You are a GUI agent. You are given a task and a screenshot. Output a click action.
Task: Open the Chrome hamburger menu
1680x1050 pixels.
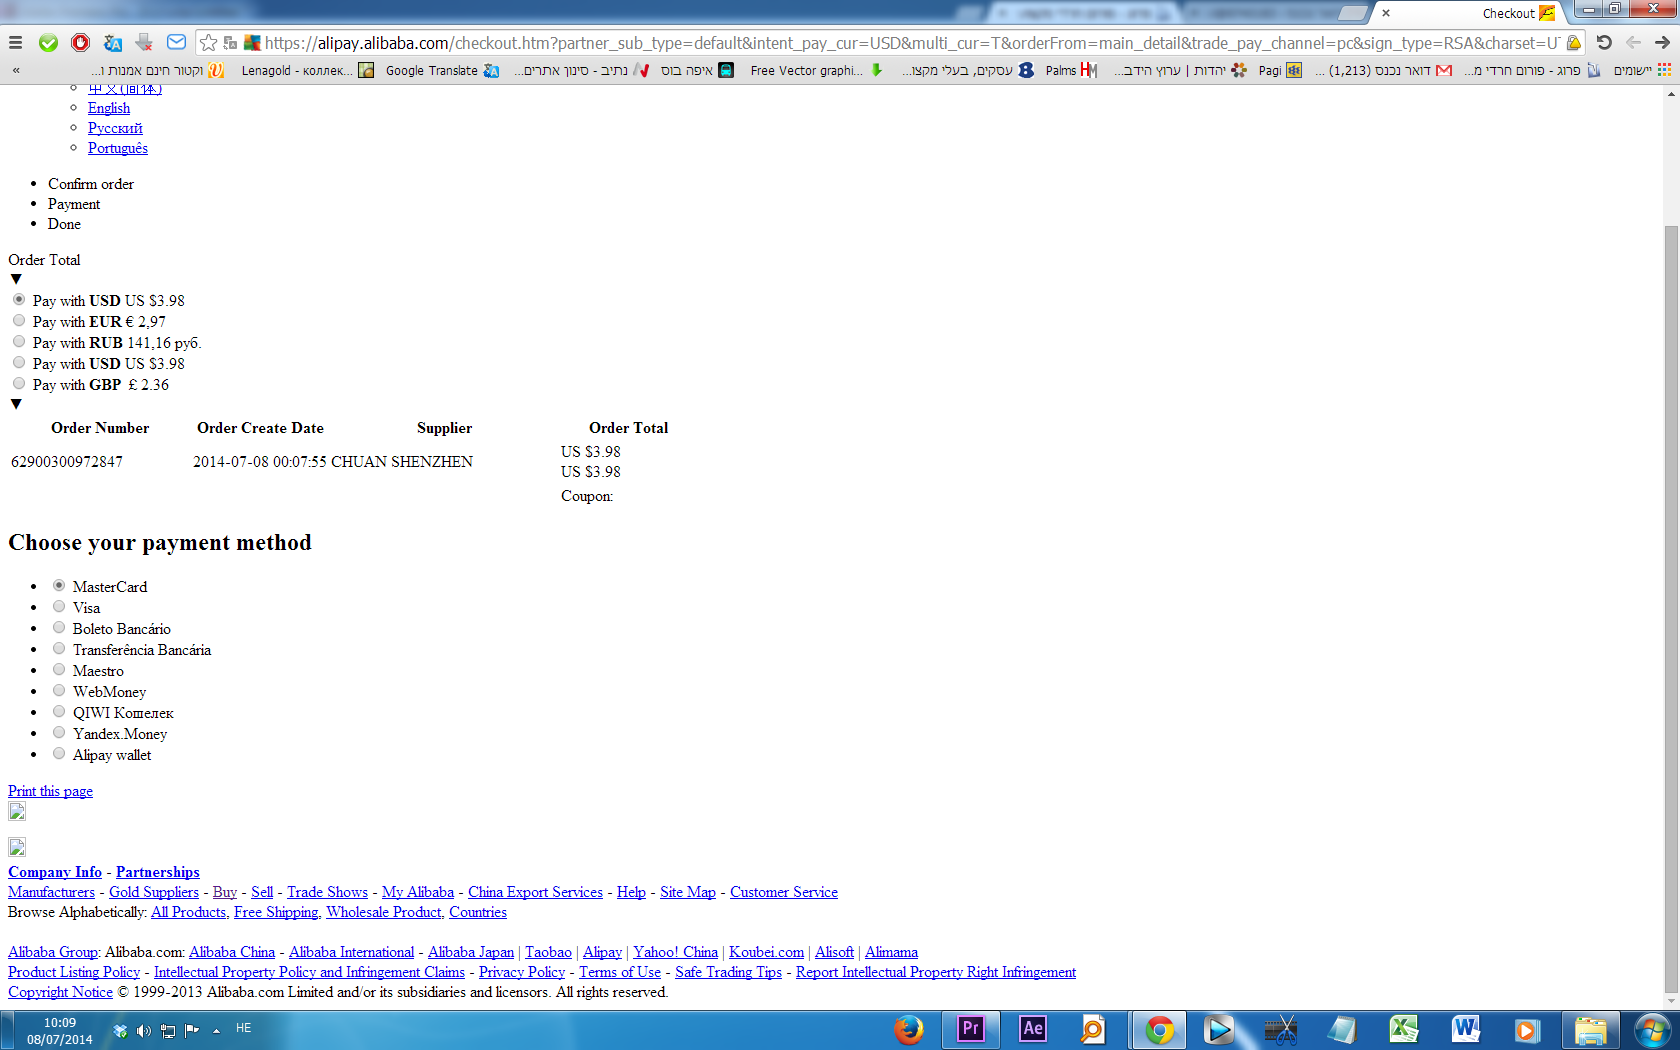[15, 43]
